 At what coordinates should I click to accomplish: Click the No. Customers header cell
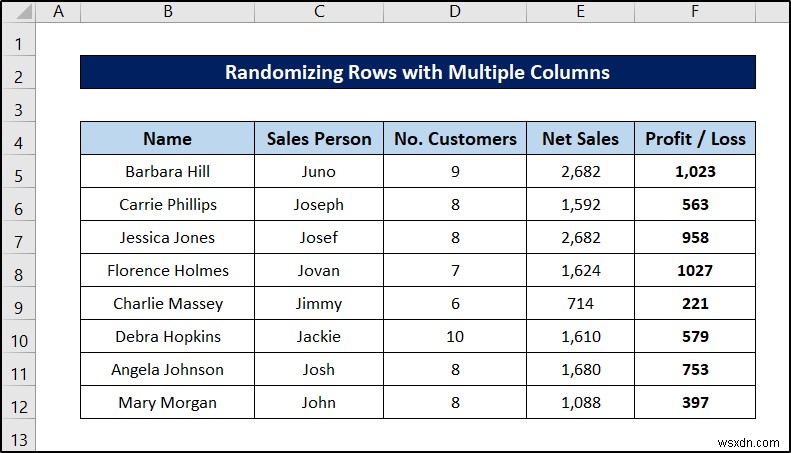(455, 139)
